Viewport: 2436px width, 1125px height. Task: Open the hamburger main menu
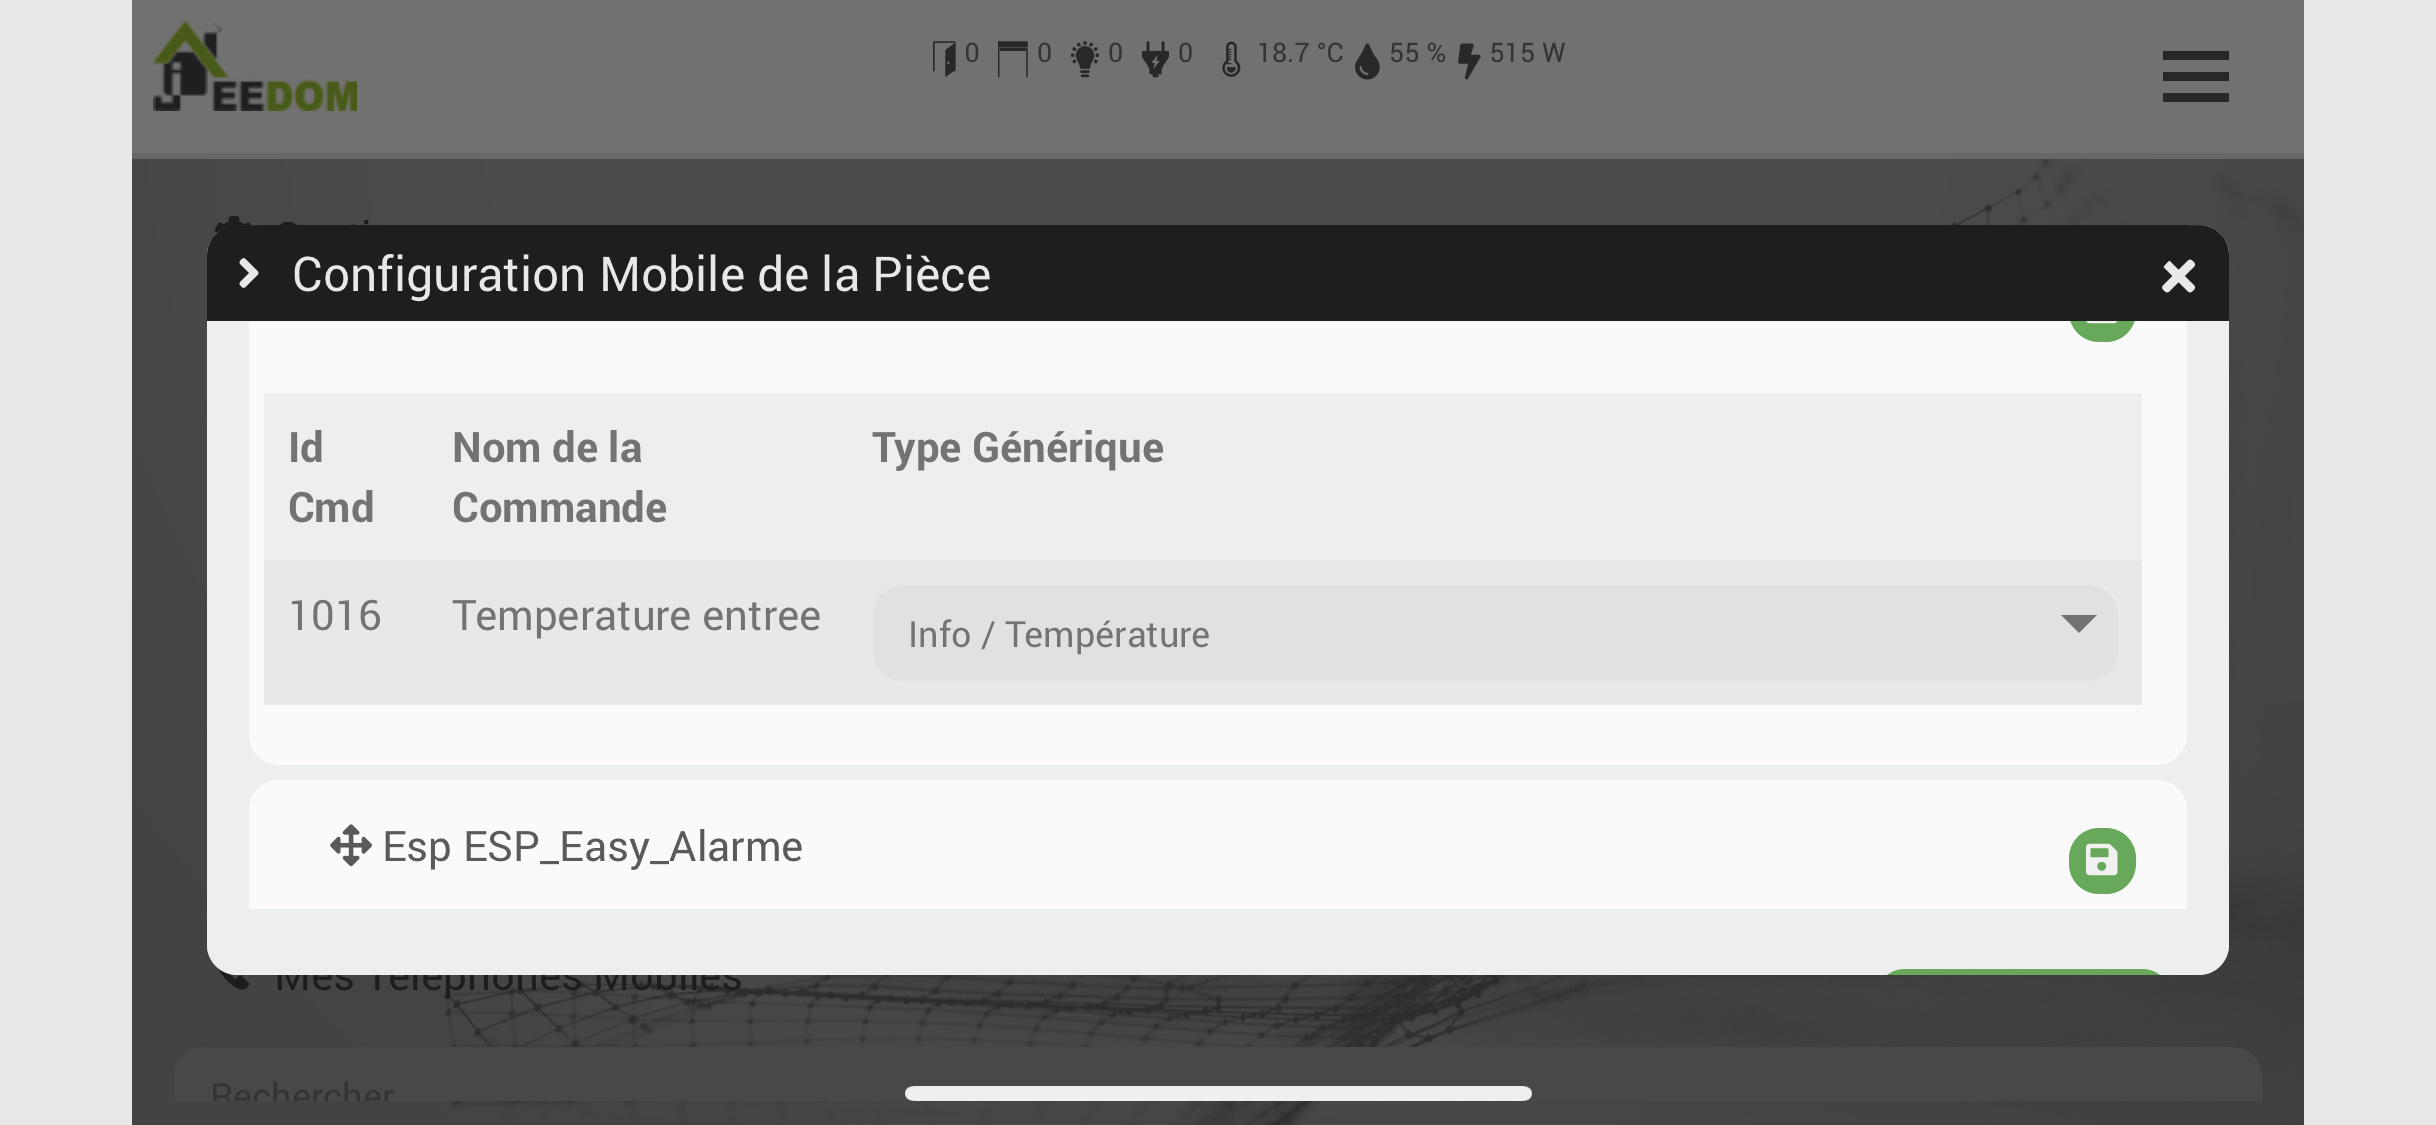click(2195, 76)
